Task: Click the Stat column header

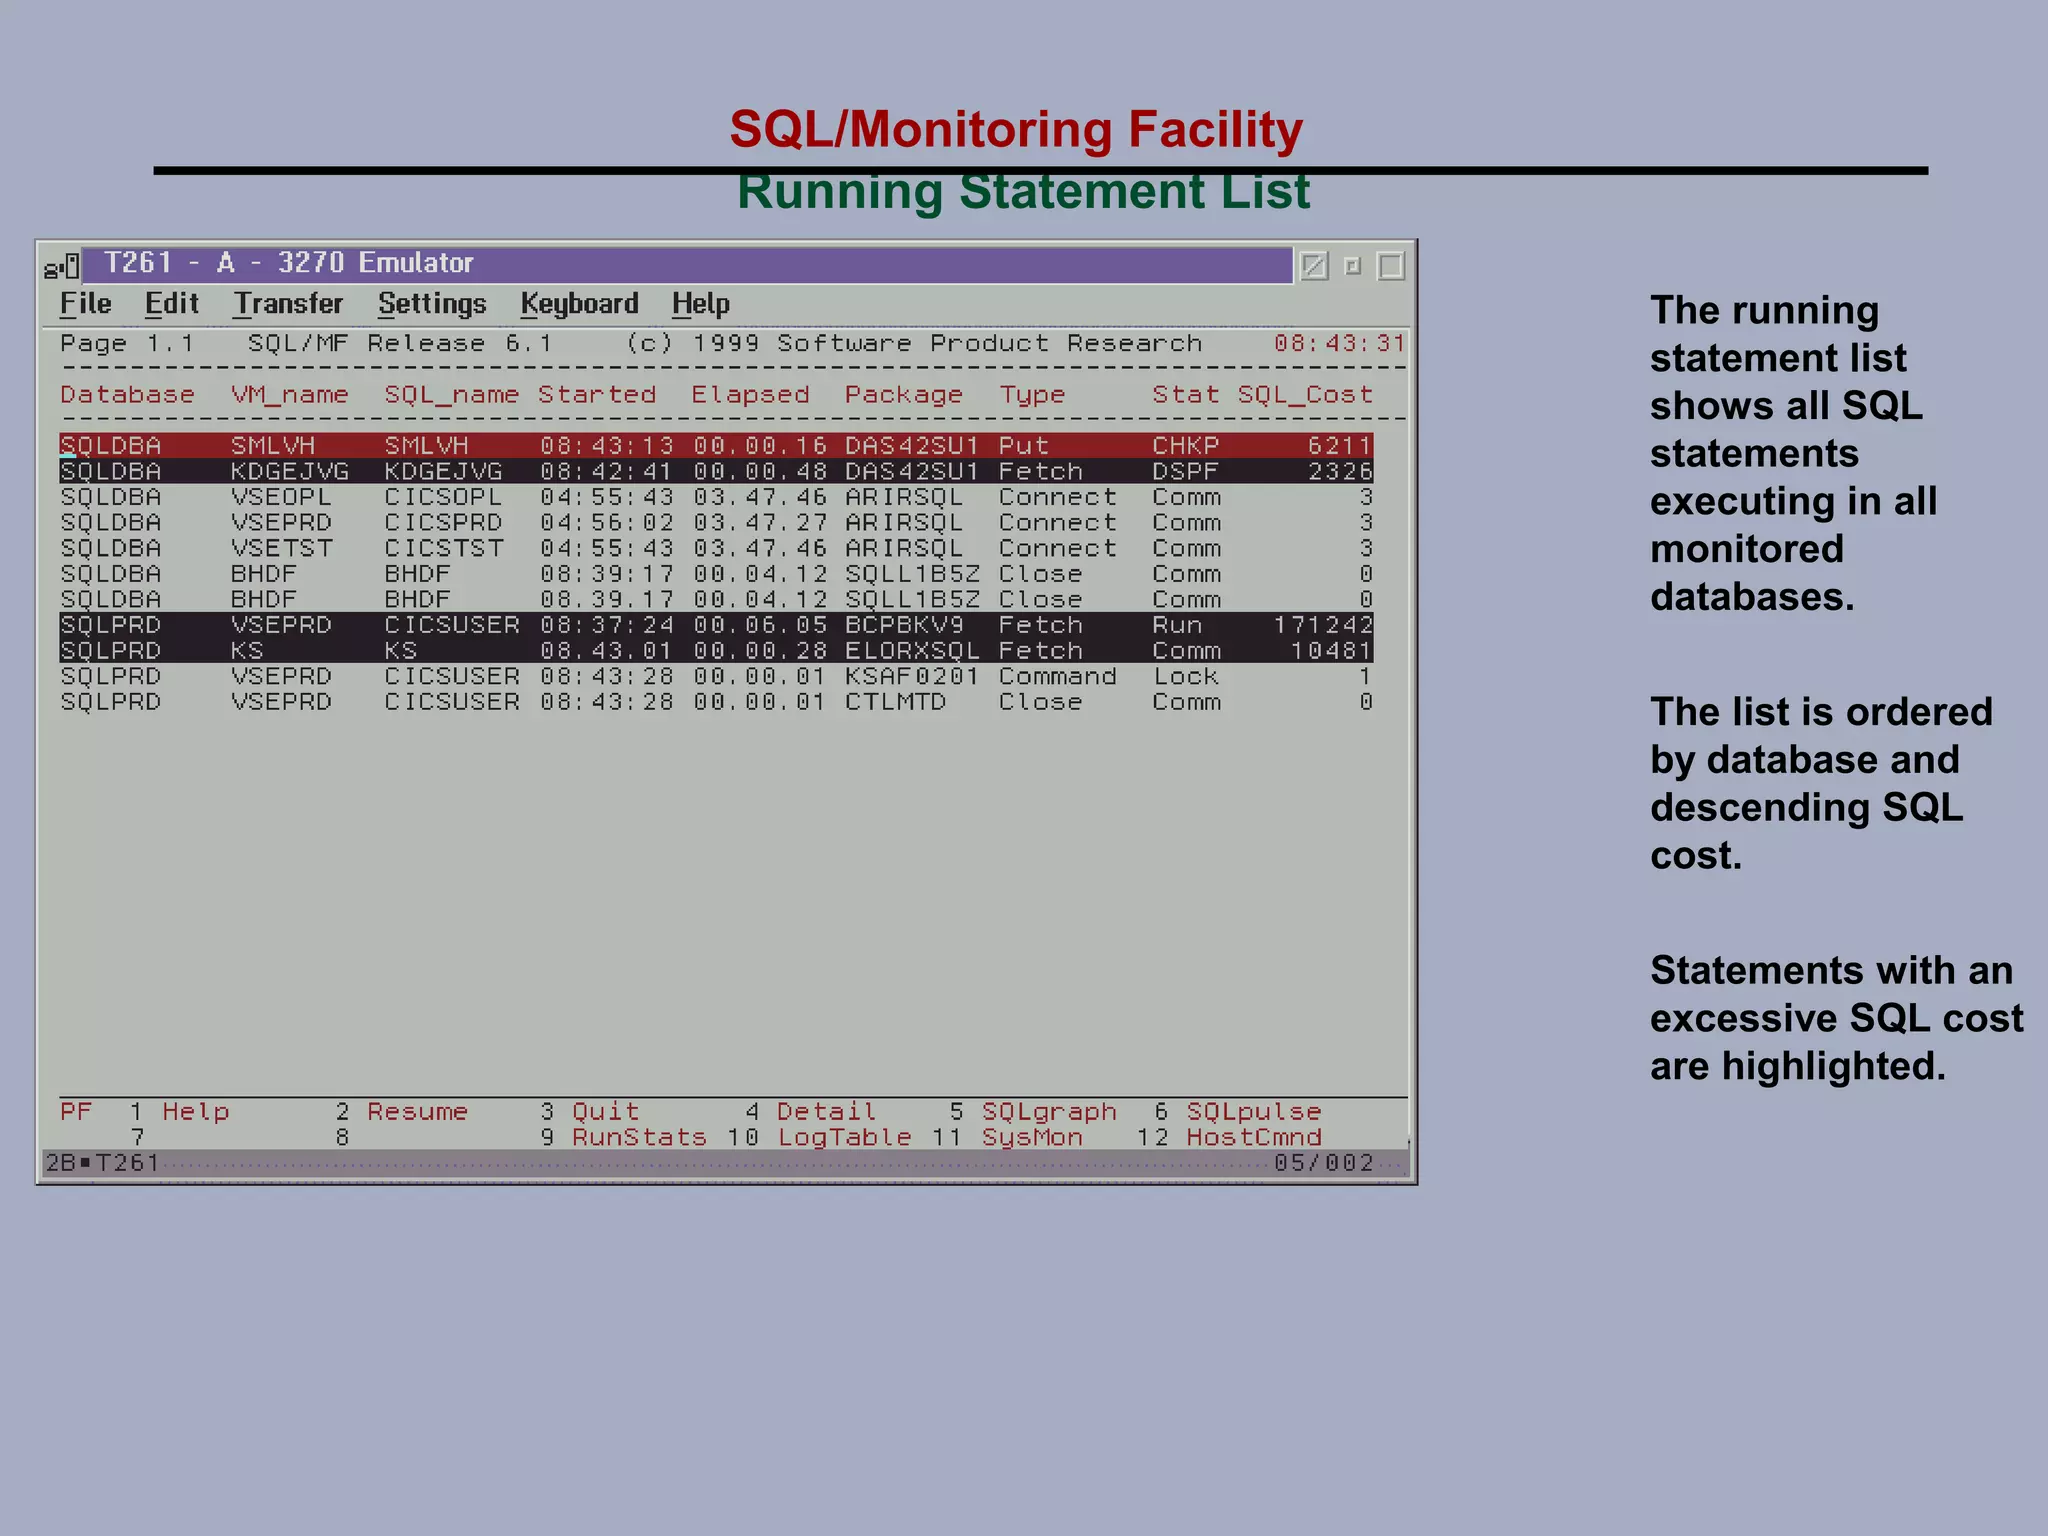Action: tap(1186, 395)
